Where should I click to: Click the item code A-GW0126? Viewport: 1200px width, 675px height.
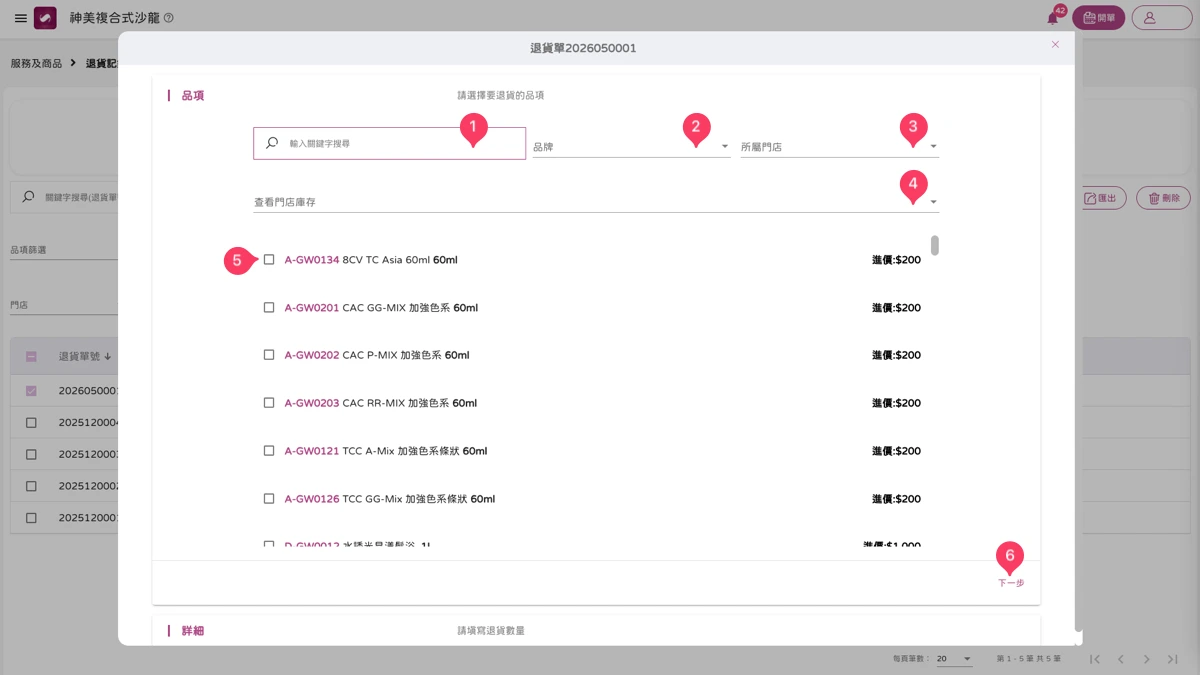point(312,499)
